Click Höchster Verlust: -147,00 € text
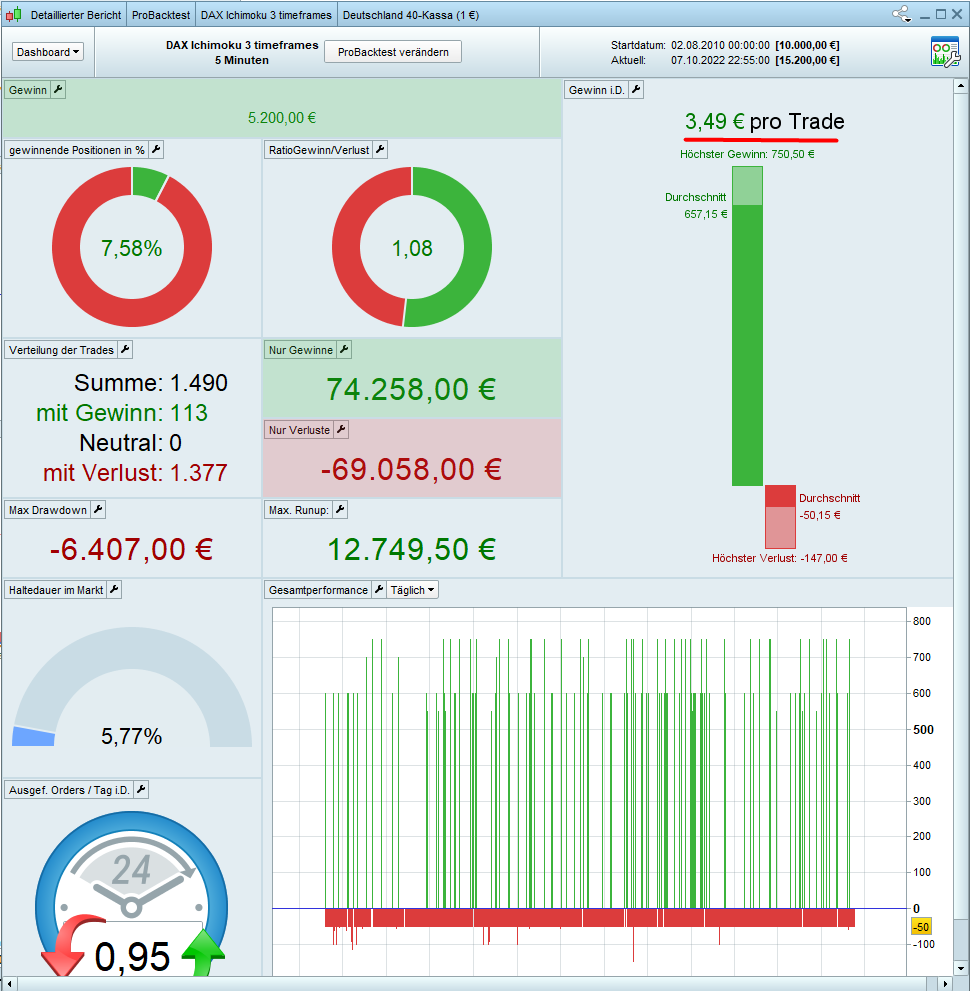 (x=780, y=558)
